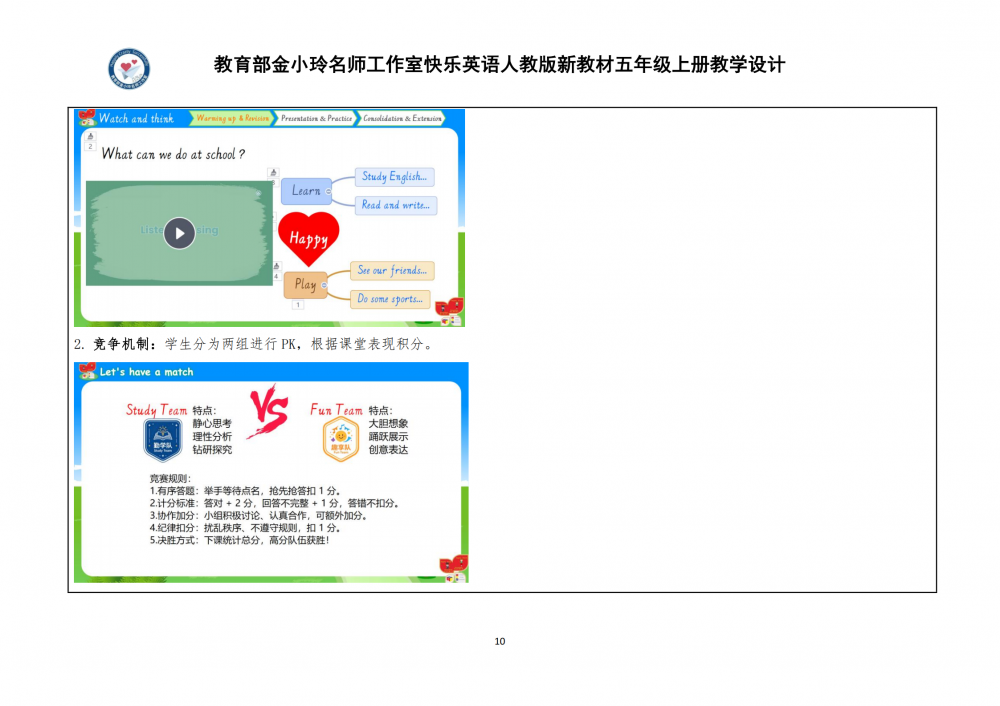Click the red VS graphic

click(x=268, y=412)
